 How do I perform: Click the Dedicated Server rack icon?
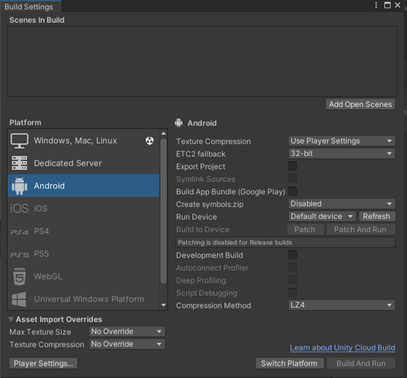point(19,163)
